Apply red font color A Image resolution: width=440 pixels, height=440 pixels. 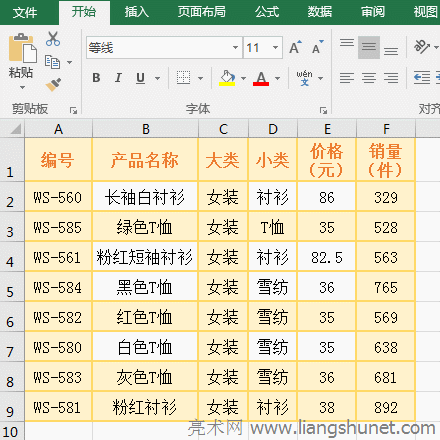point(261,78)
